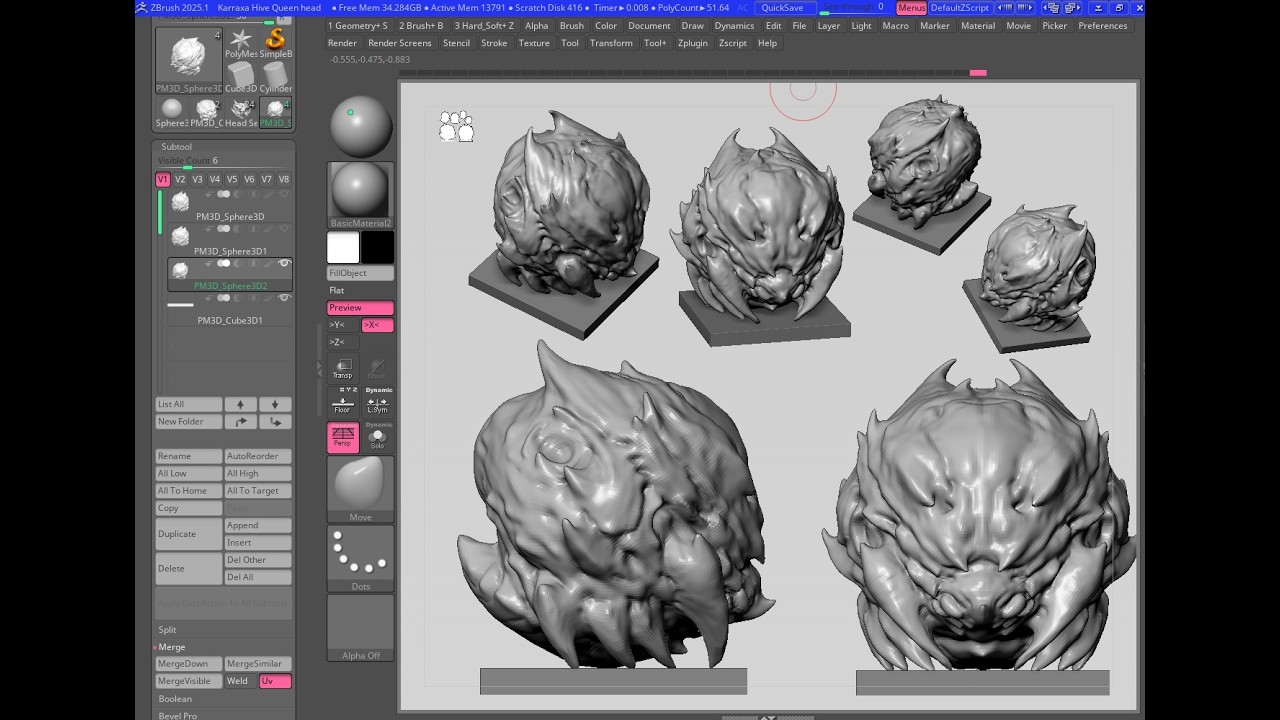
Task: Click the QuickSave button
Action: [782, 8]
